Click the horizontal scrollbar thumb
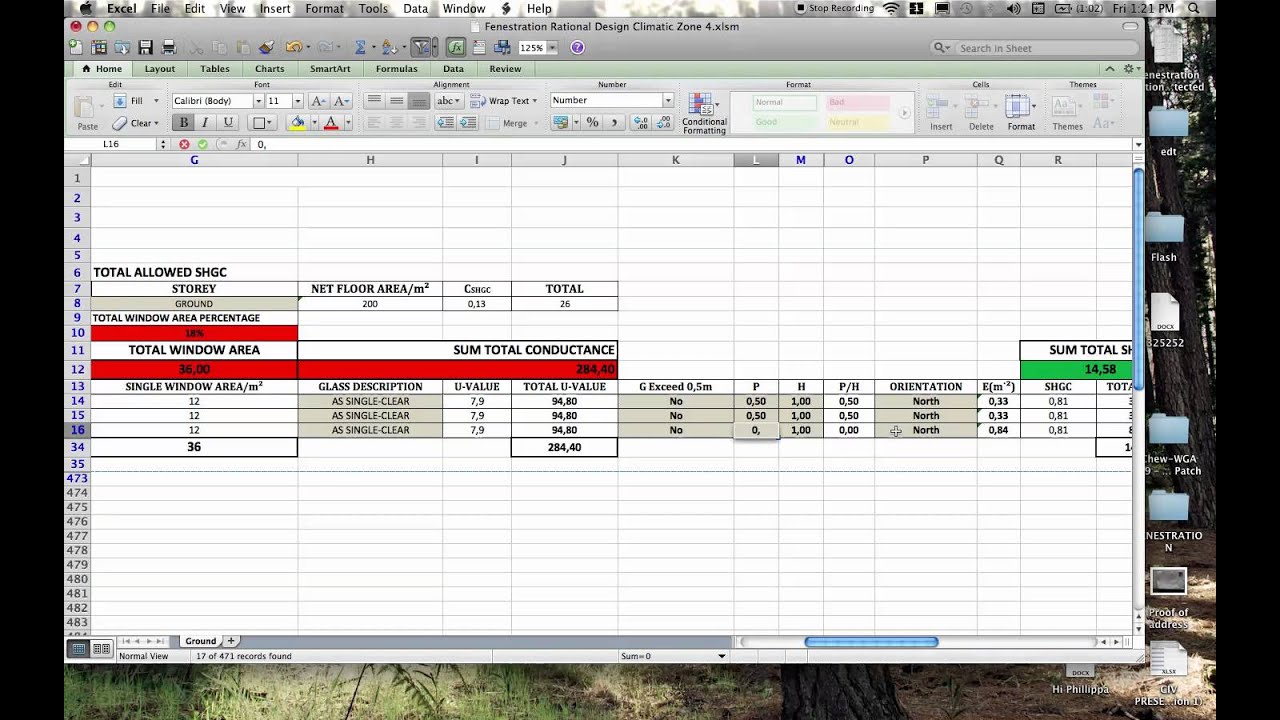The image size is (1280, 720). (871, 642)
